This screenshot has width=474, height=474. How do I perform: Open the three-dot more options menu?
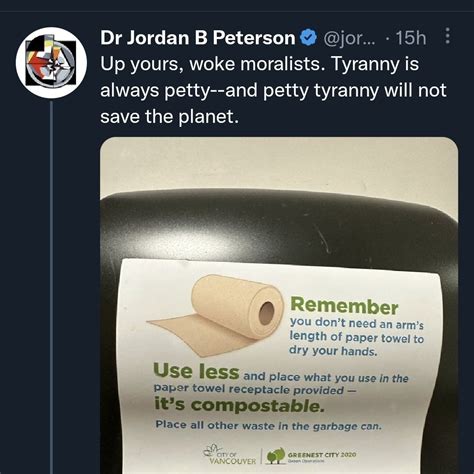point(448,36)
